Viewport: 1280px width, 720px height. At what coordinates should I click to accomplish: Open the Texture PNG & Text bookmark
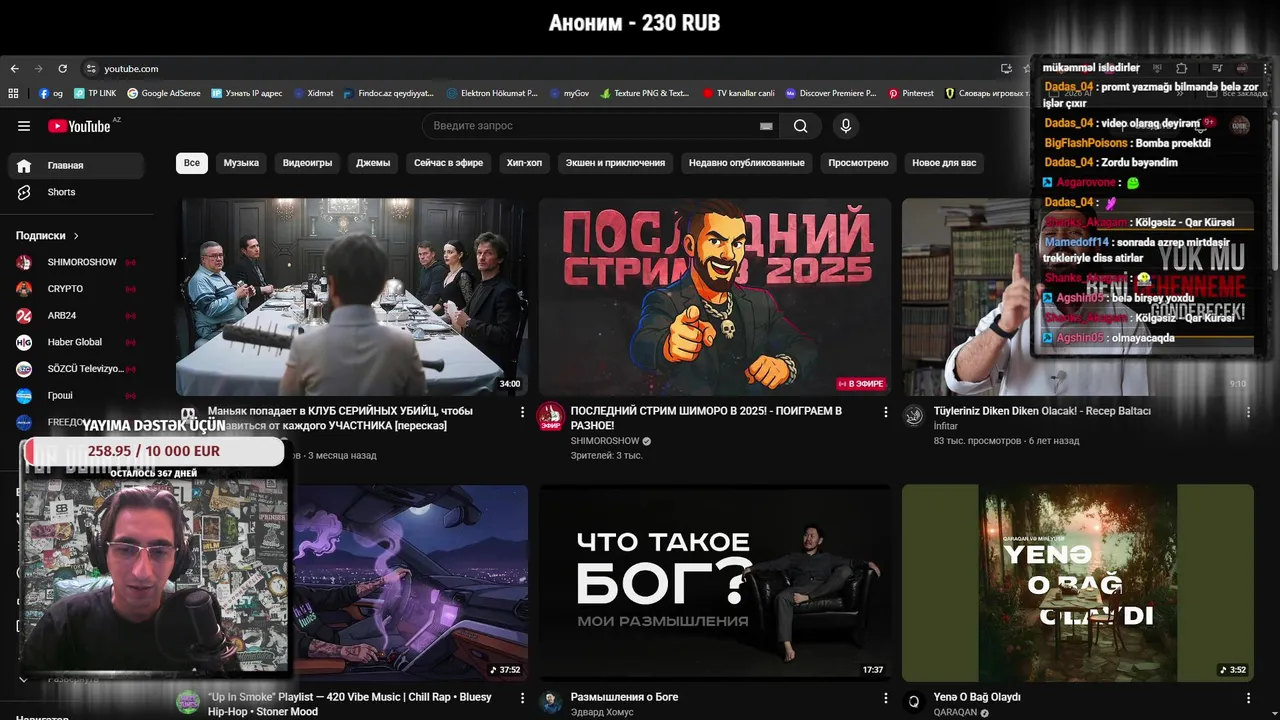click(645, 93)
